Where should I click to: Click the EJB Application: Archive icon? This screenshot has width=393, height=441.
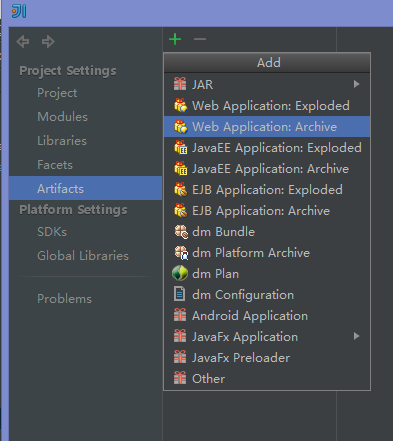181,210
